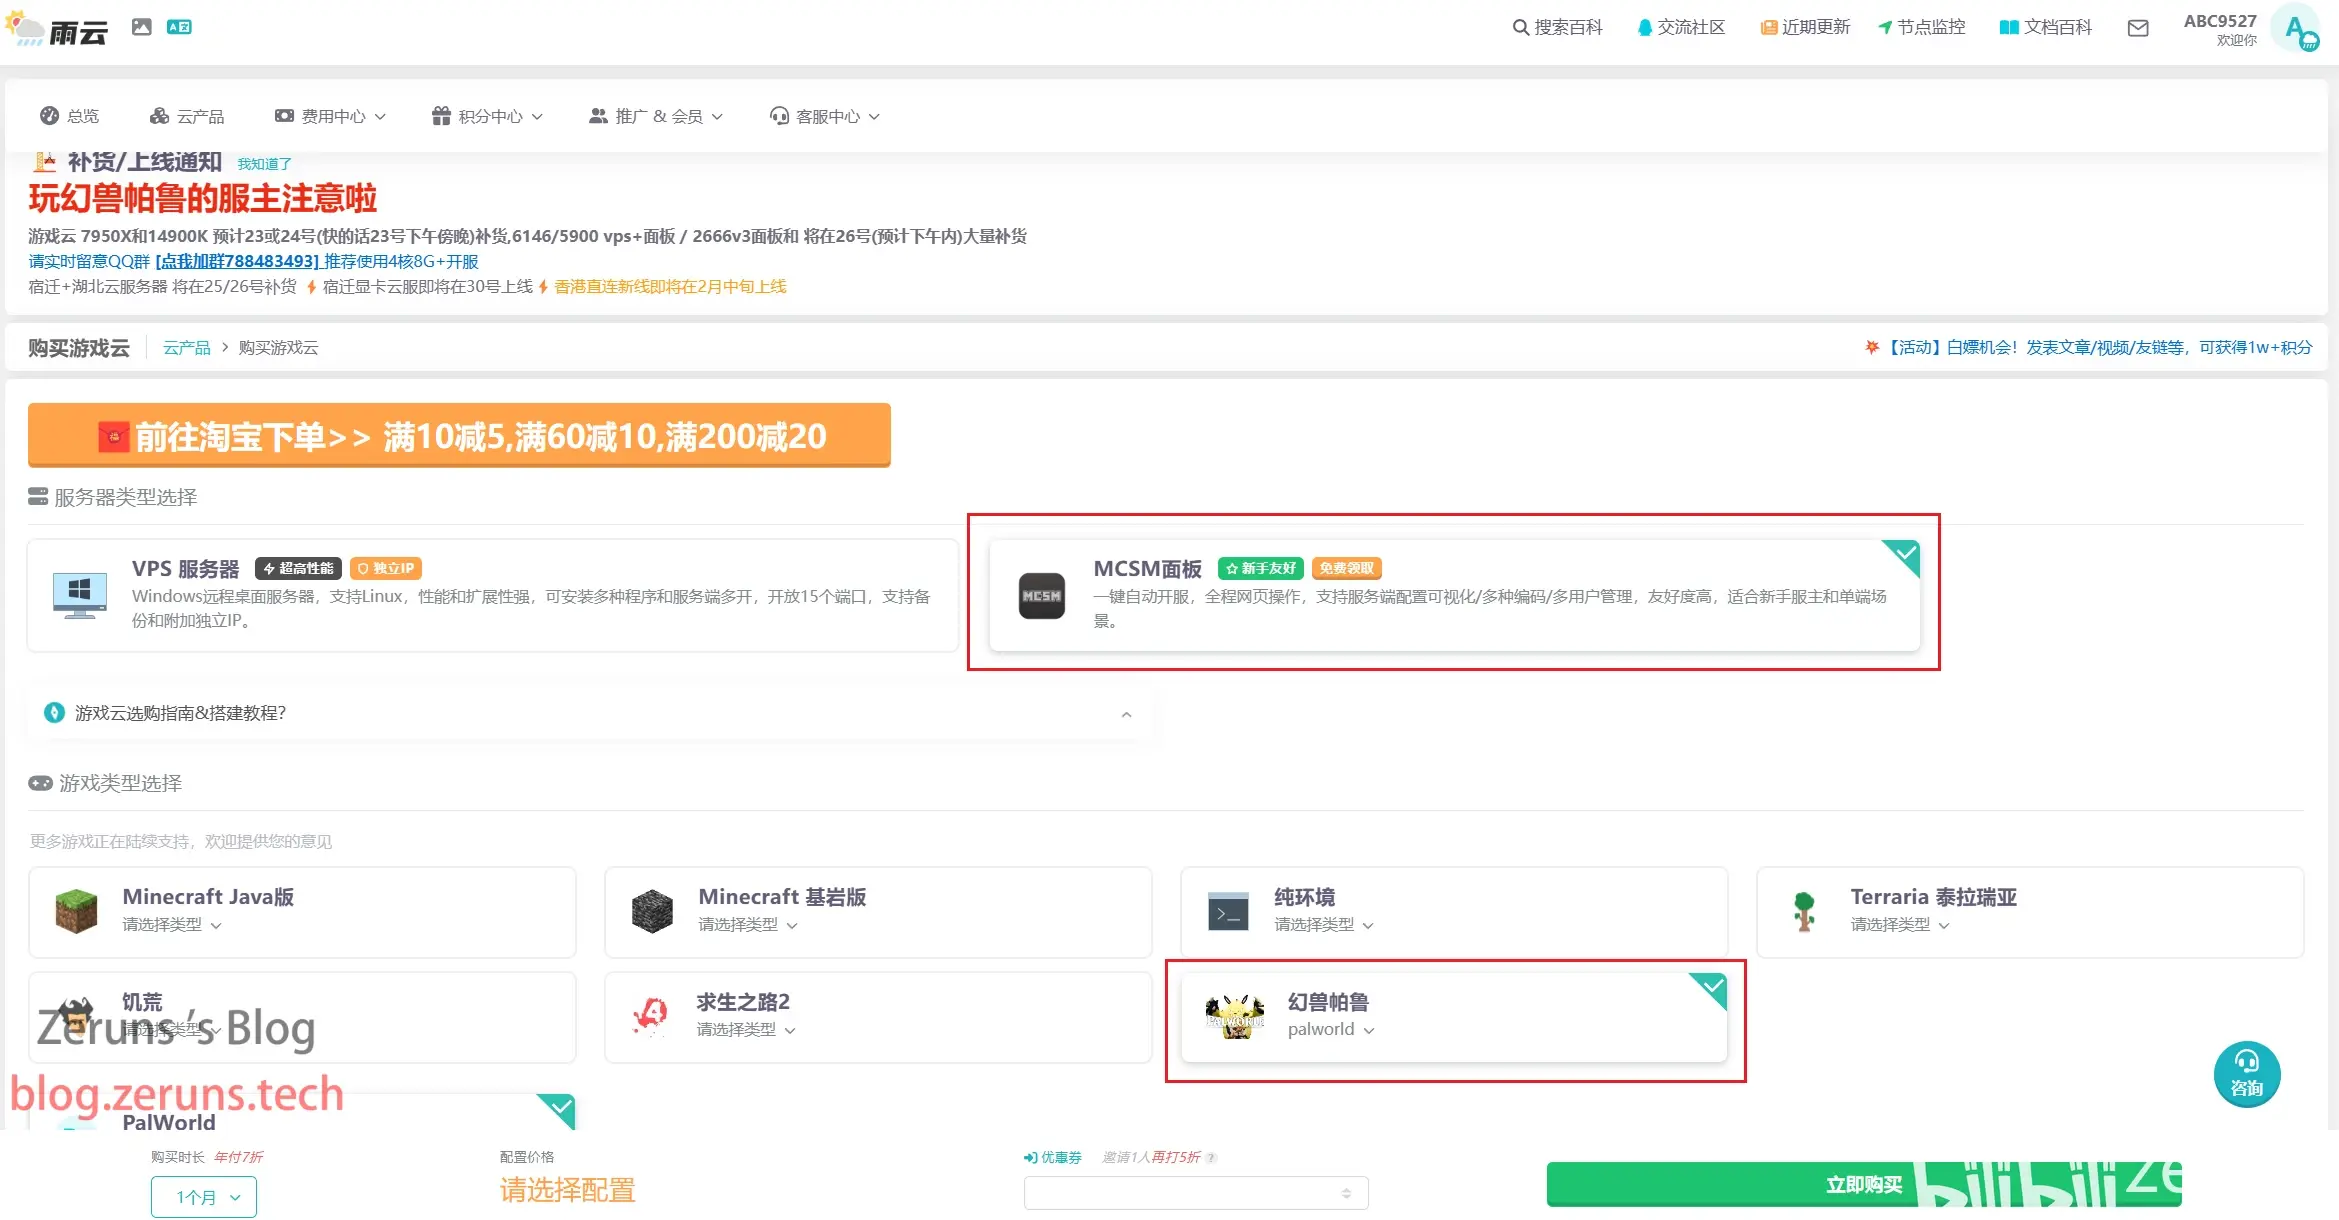Screen dimensions: 2339x1220
Task: Select the VPS 服务器 server type card
Action: click(x=493, y=595)
